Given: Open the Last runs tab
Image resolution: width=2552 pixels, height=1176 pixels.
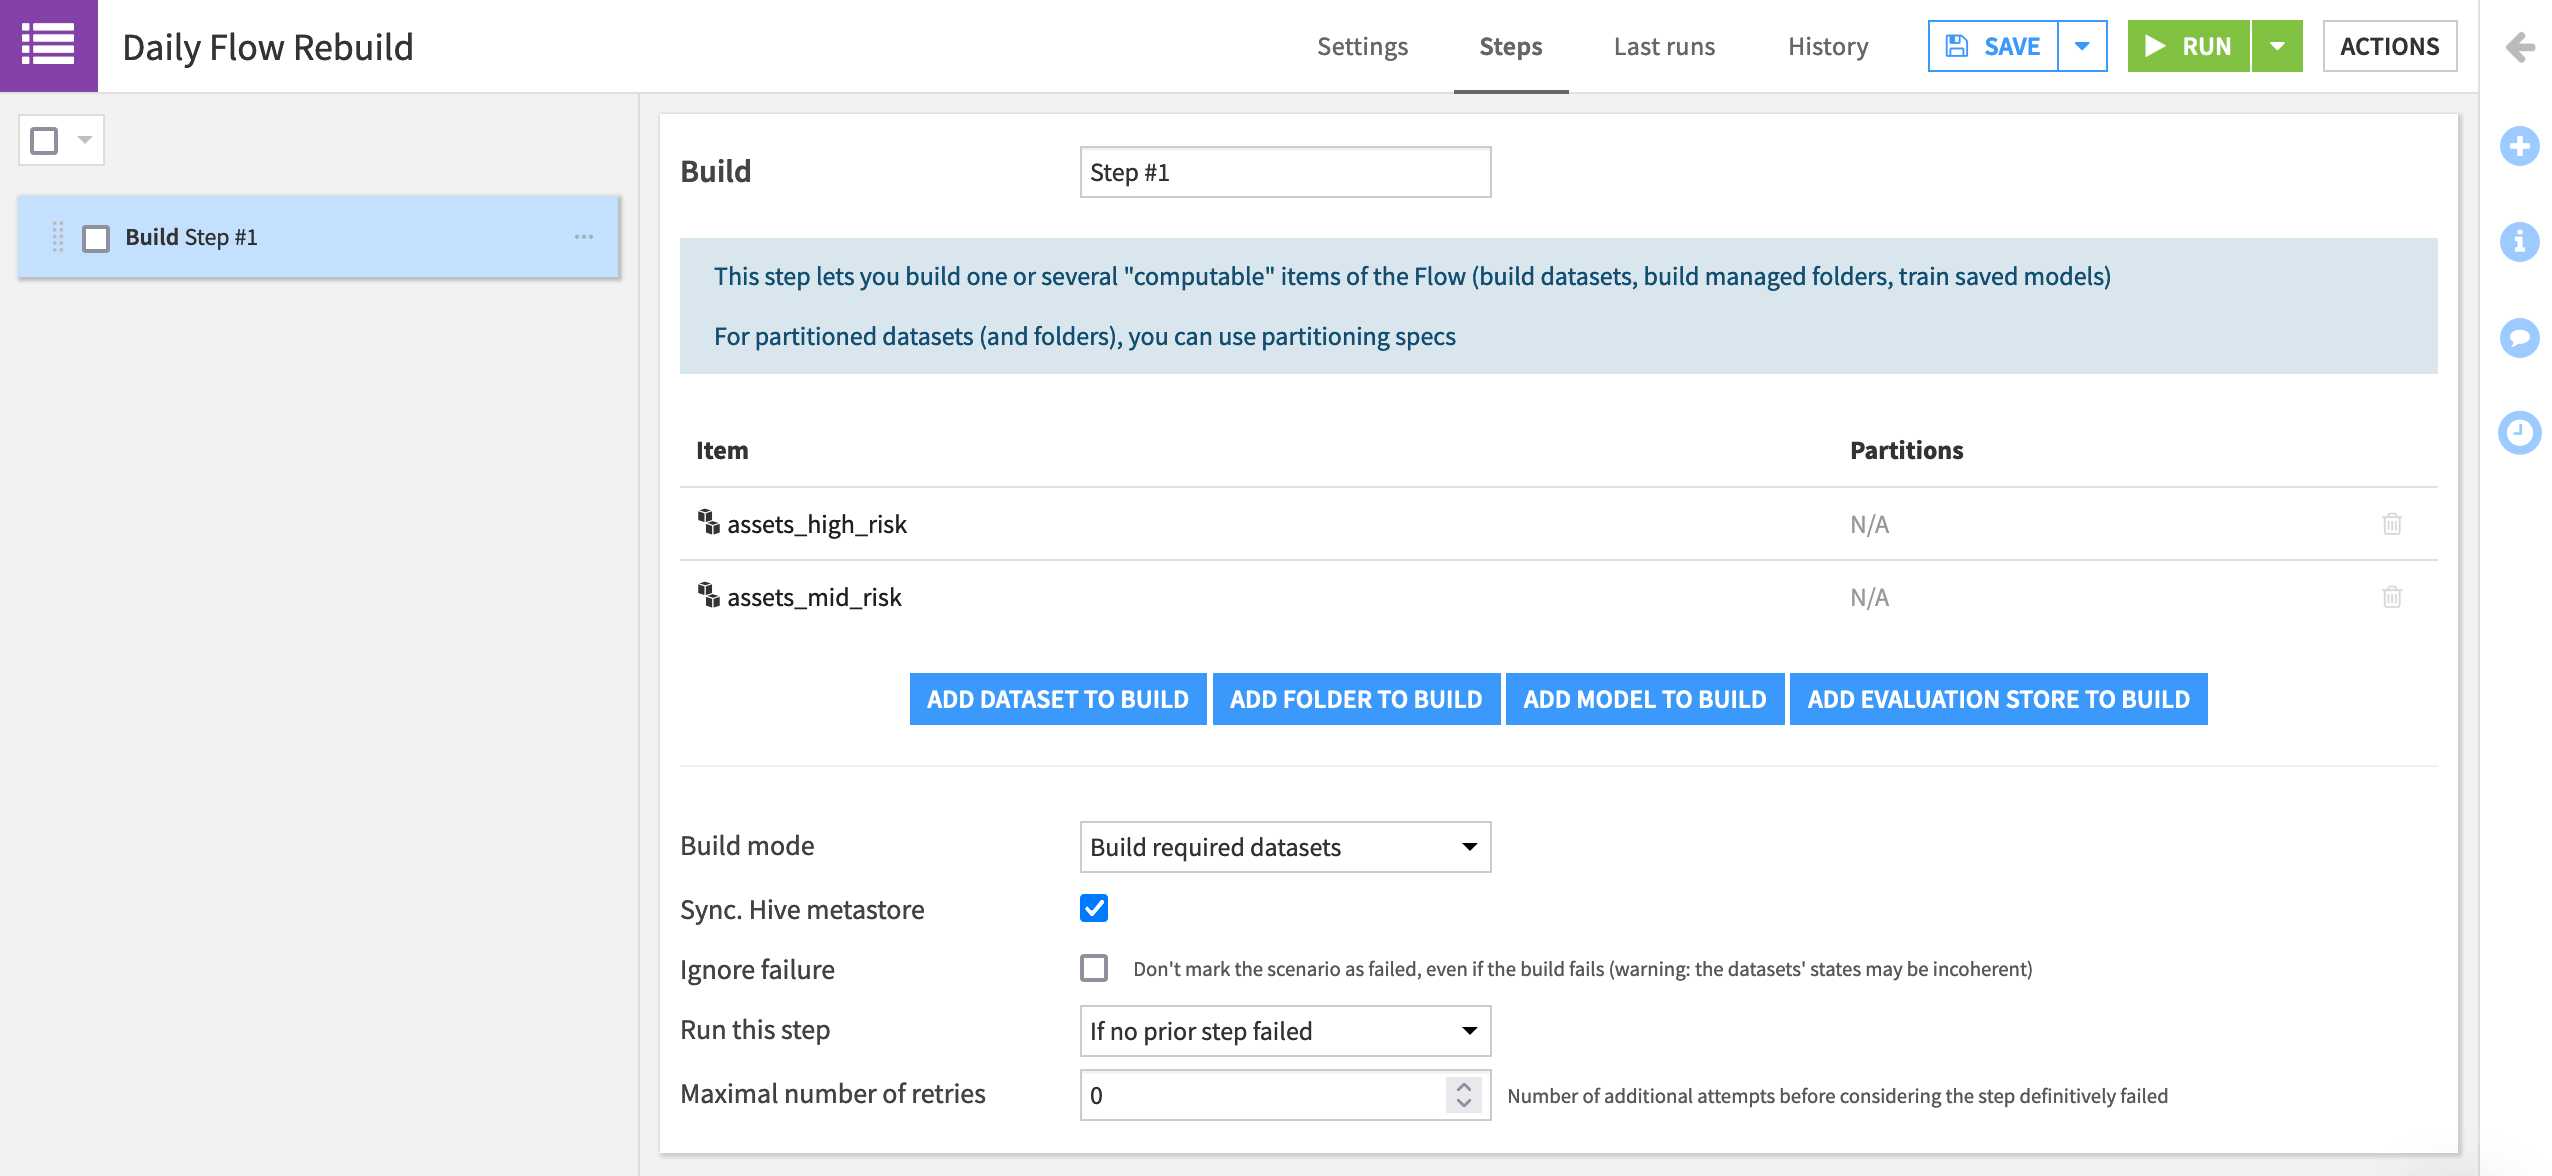Looking at the screenshot, I should tap(1664, 46).
